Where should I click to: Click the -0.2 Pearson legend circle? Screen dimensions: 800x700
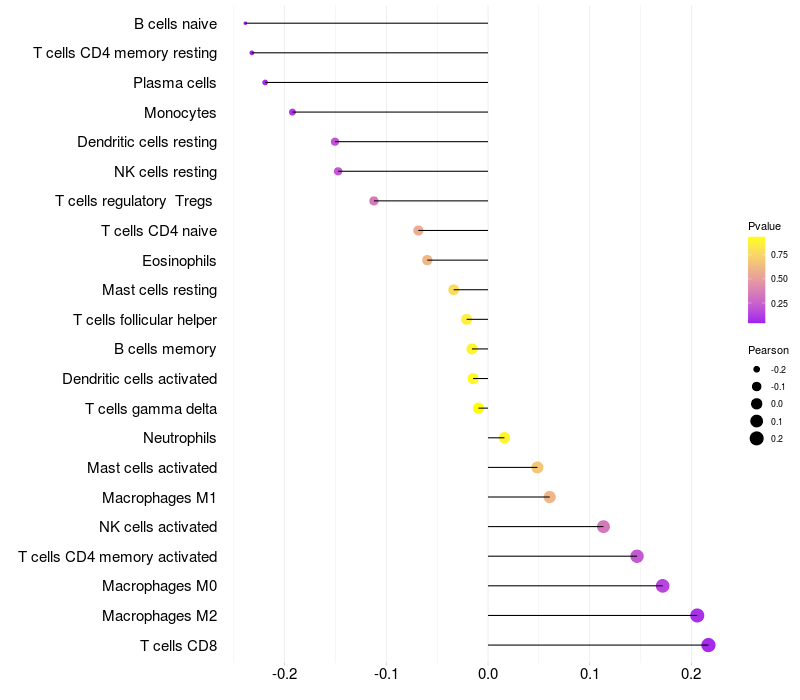point(757,369)
